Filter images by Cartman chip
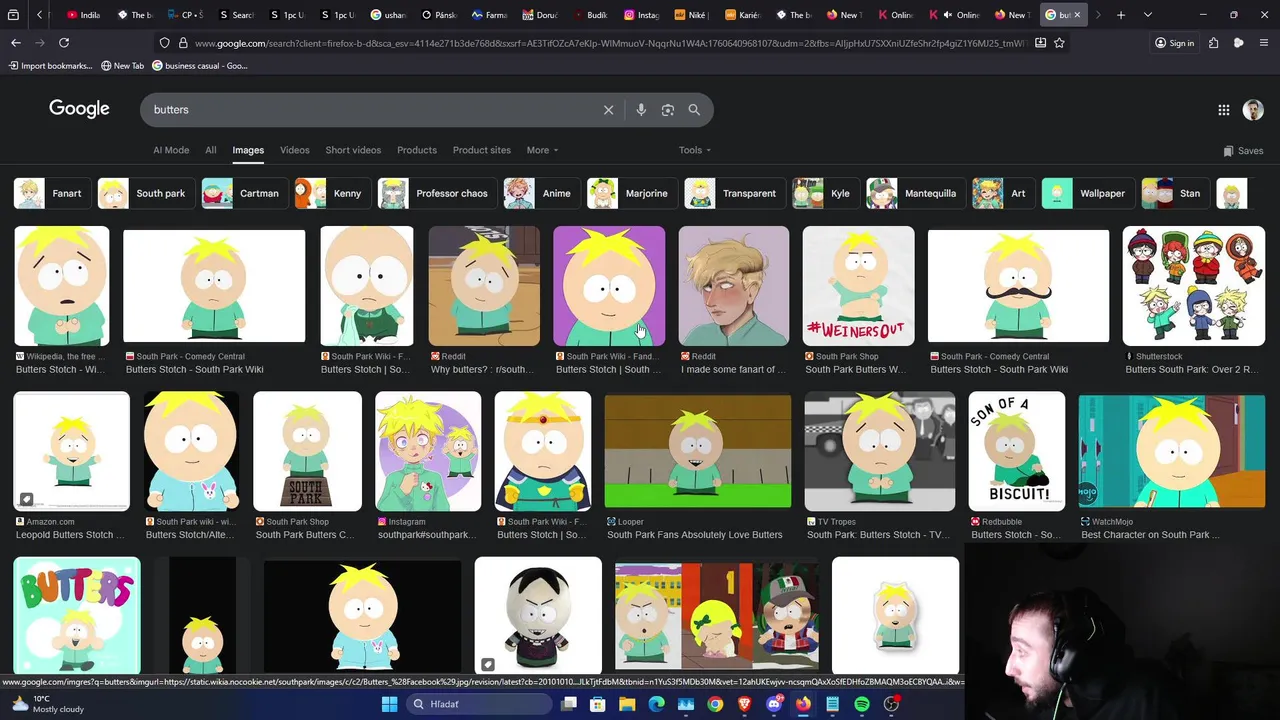1280x720 pixels. click(245, 193)
